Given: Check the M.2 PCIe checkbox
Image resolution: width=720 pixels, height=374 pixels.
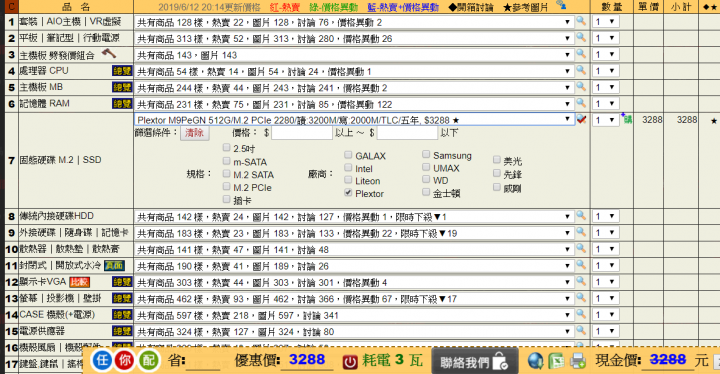Looking at the screenshot, I should [226, 187].
